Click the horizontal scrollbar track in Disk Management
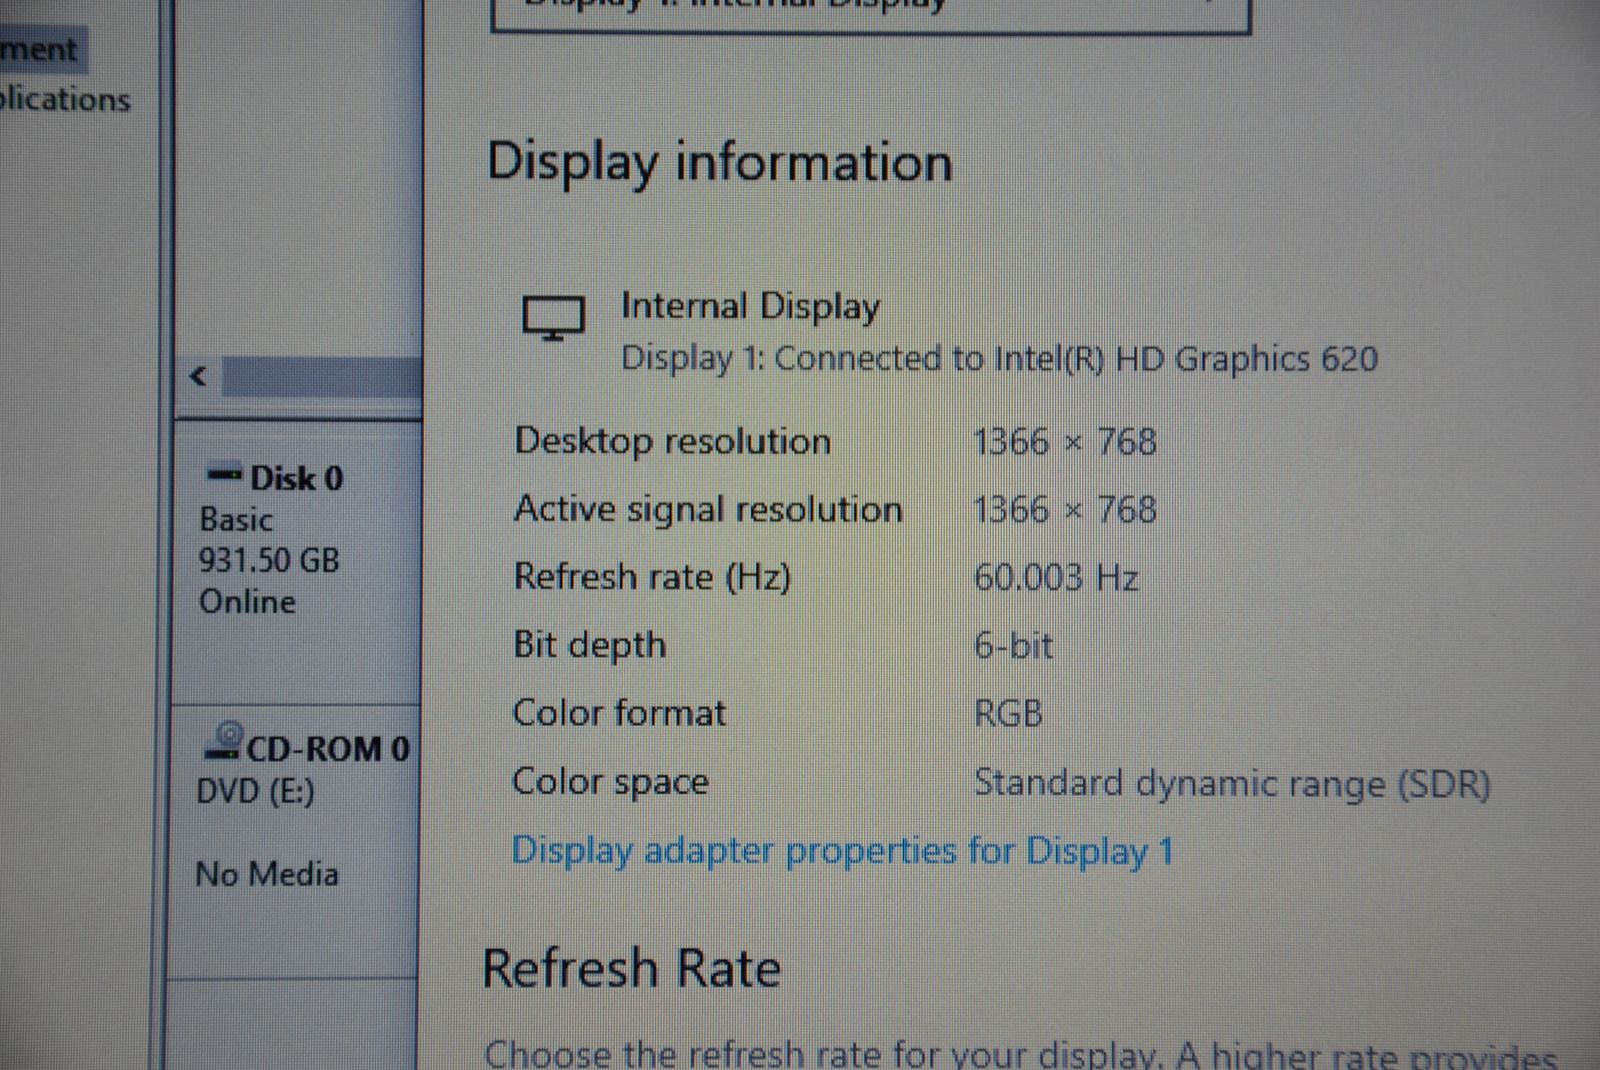Screen dimensions: 1600x1070 320,377
